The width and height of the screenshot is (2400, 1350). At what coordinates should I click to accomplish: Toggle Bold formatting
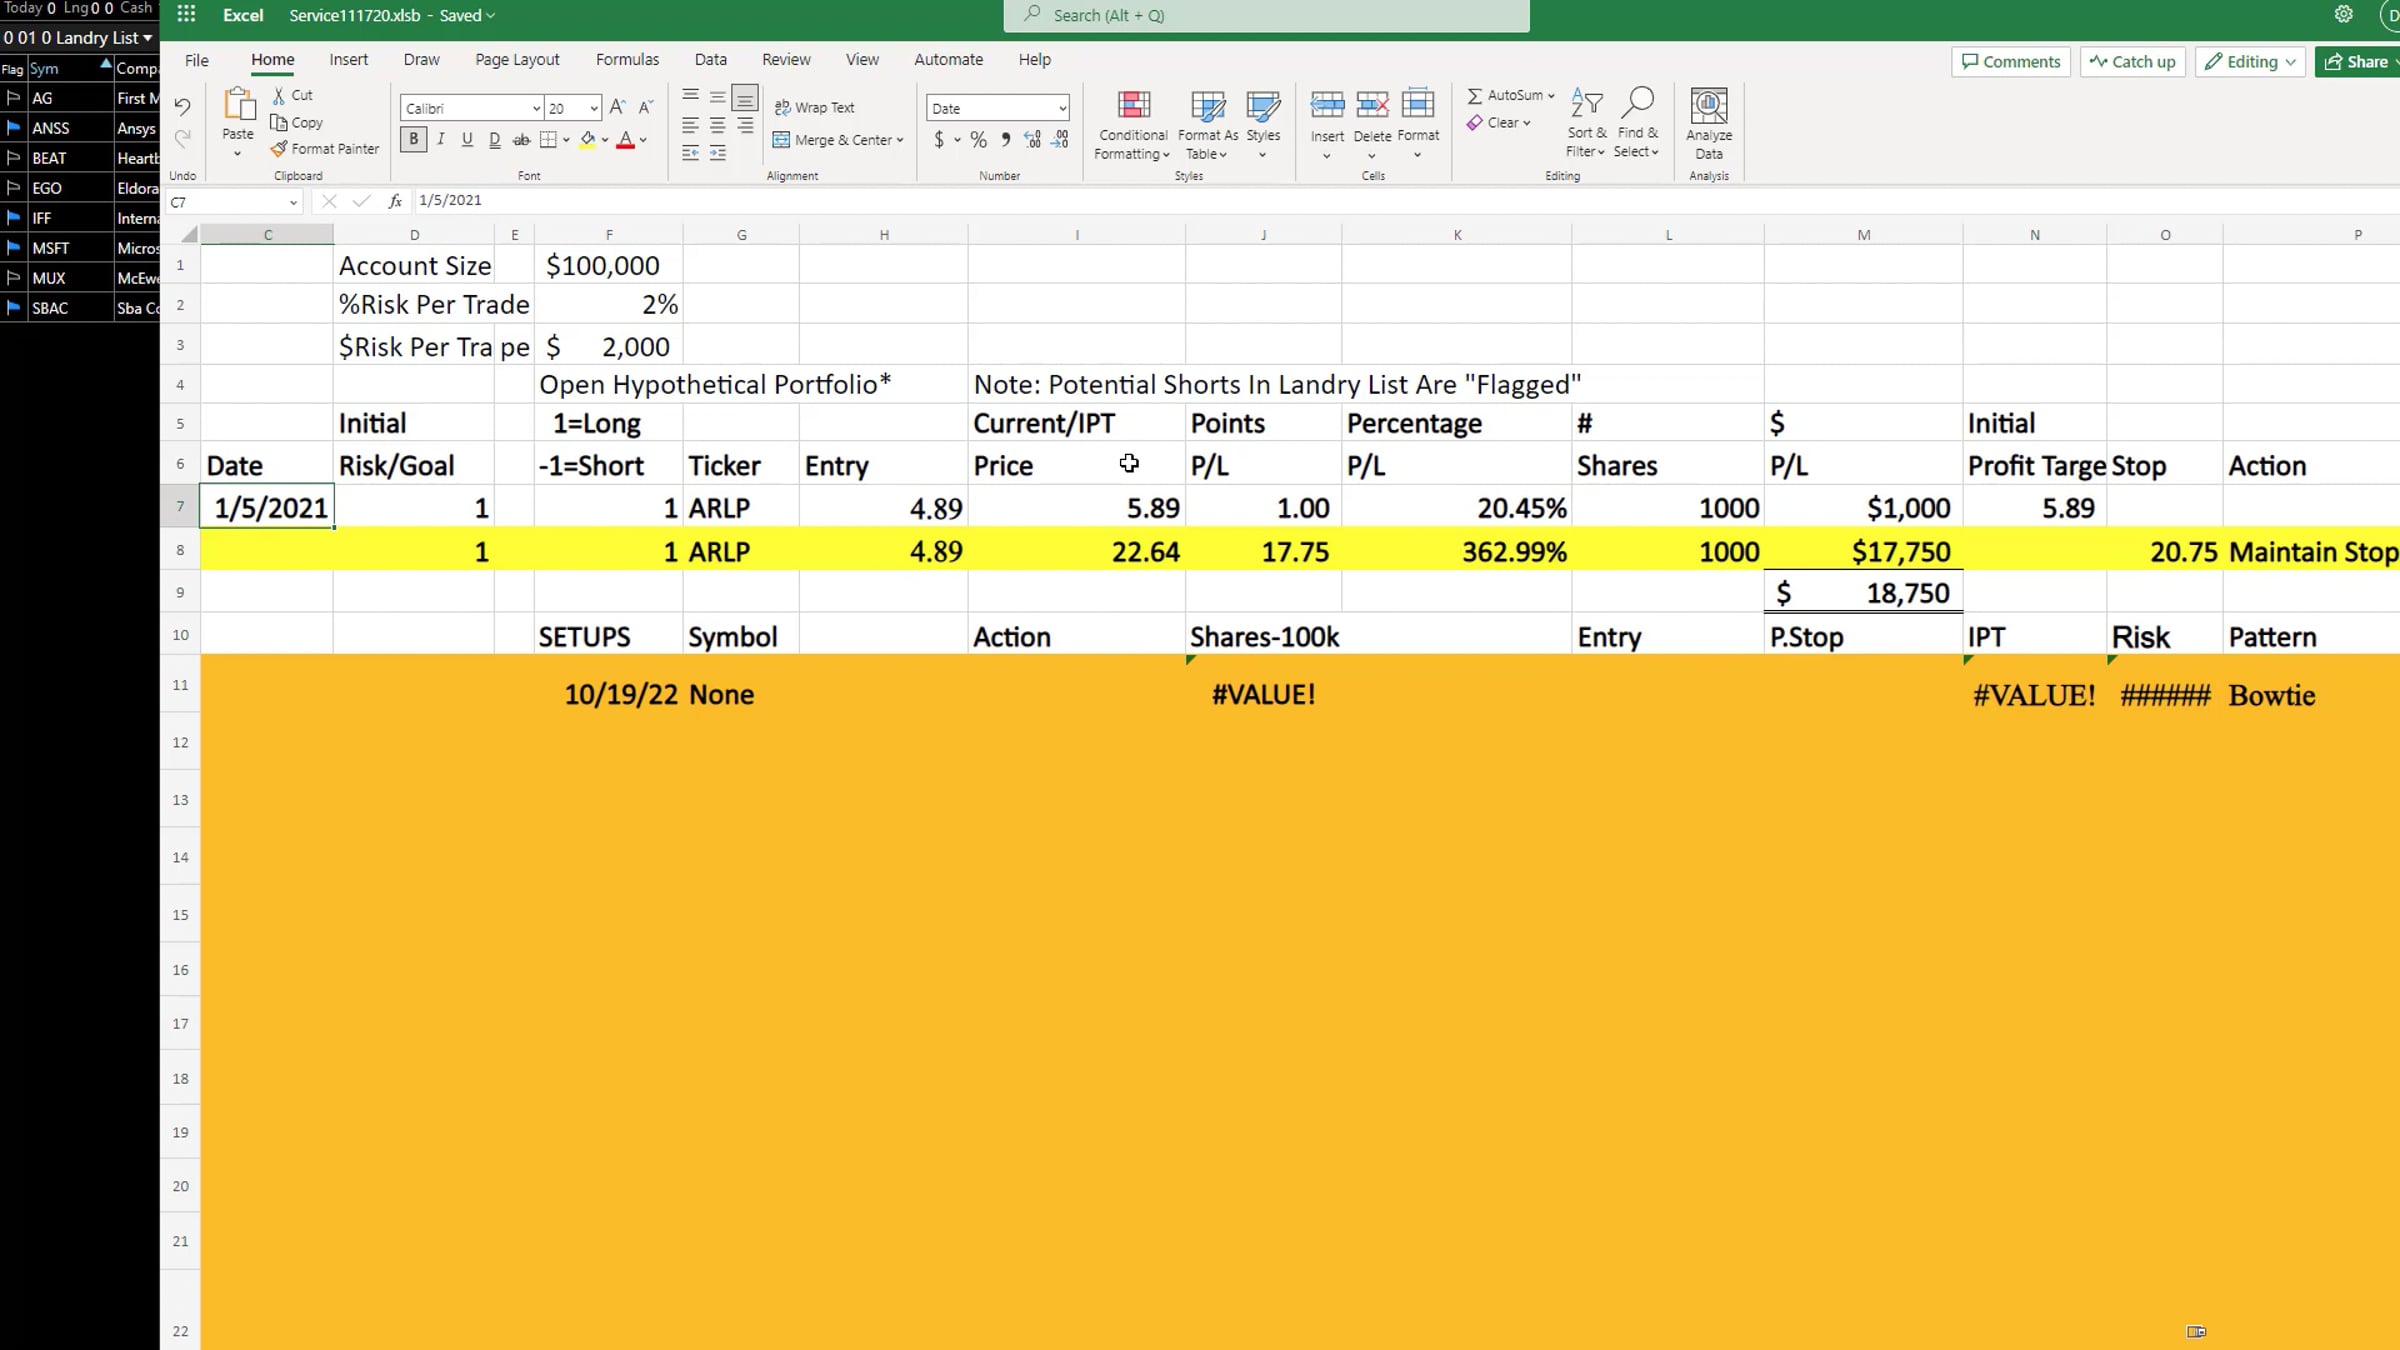point(413,140)
